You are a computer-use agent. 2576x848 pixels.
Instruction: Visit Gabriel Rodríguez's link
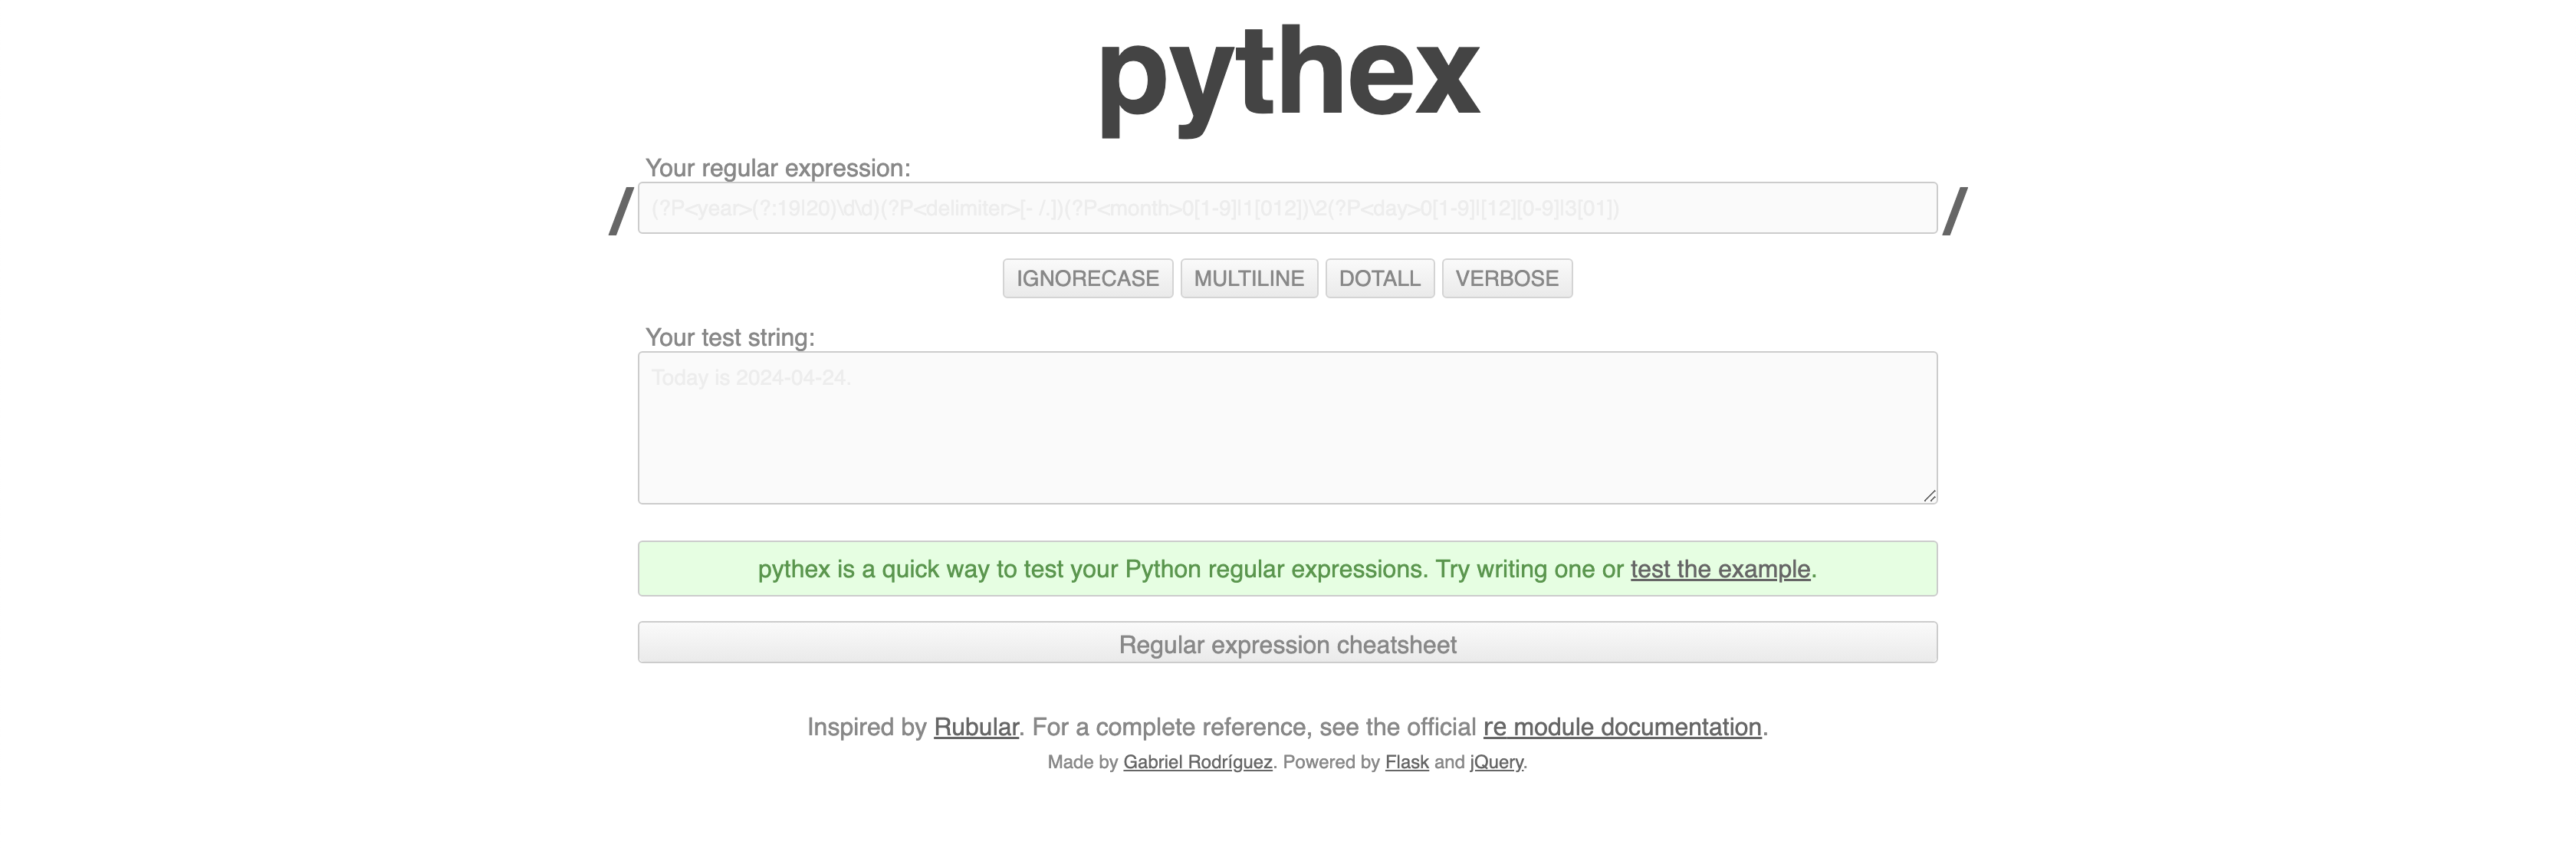pos(1197,762)
